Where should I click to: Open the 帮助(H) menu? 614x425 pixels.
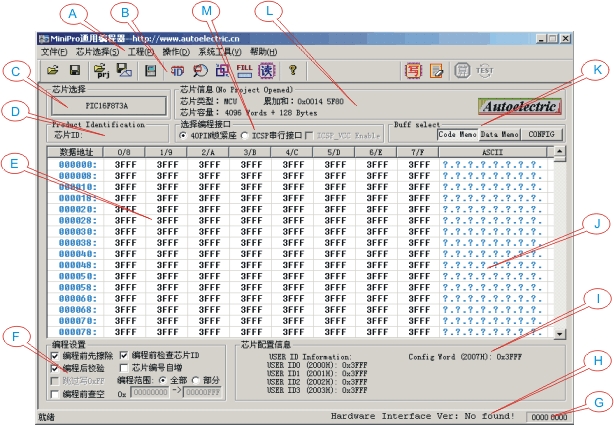pos(264,52)
